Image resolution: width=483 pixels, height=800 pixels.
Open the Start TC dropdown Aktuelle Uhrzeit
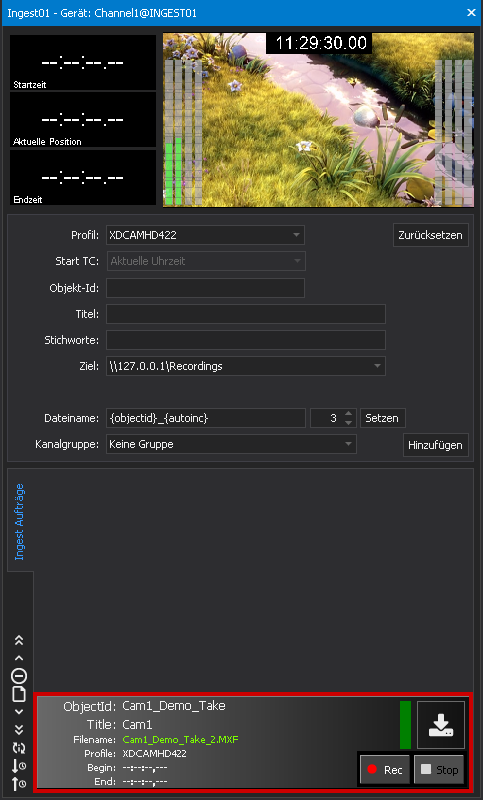[205, 261]
